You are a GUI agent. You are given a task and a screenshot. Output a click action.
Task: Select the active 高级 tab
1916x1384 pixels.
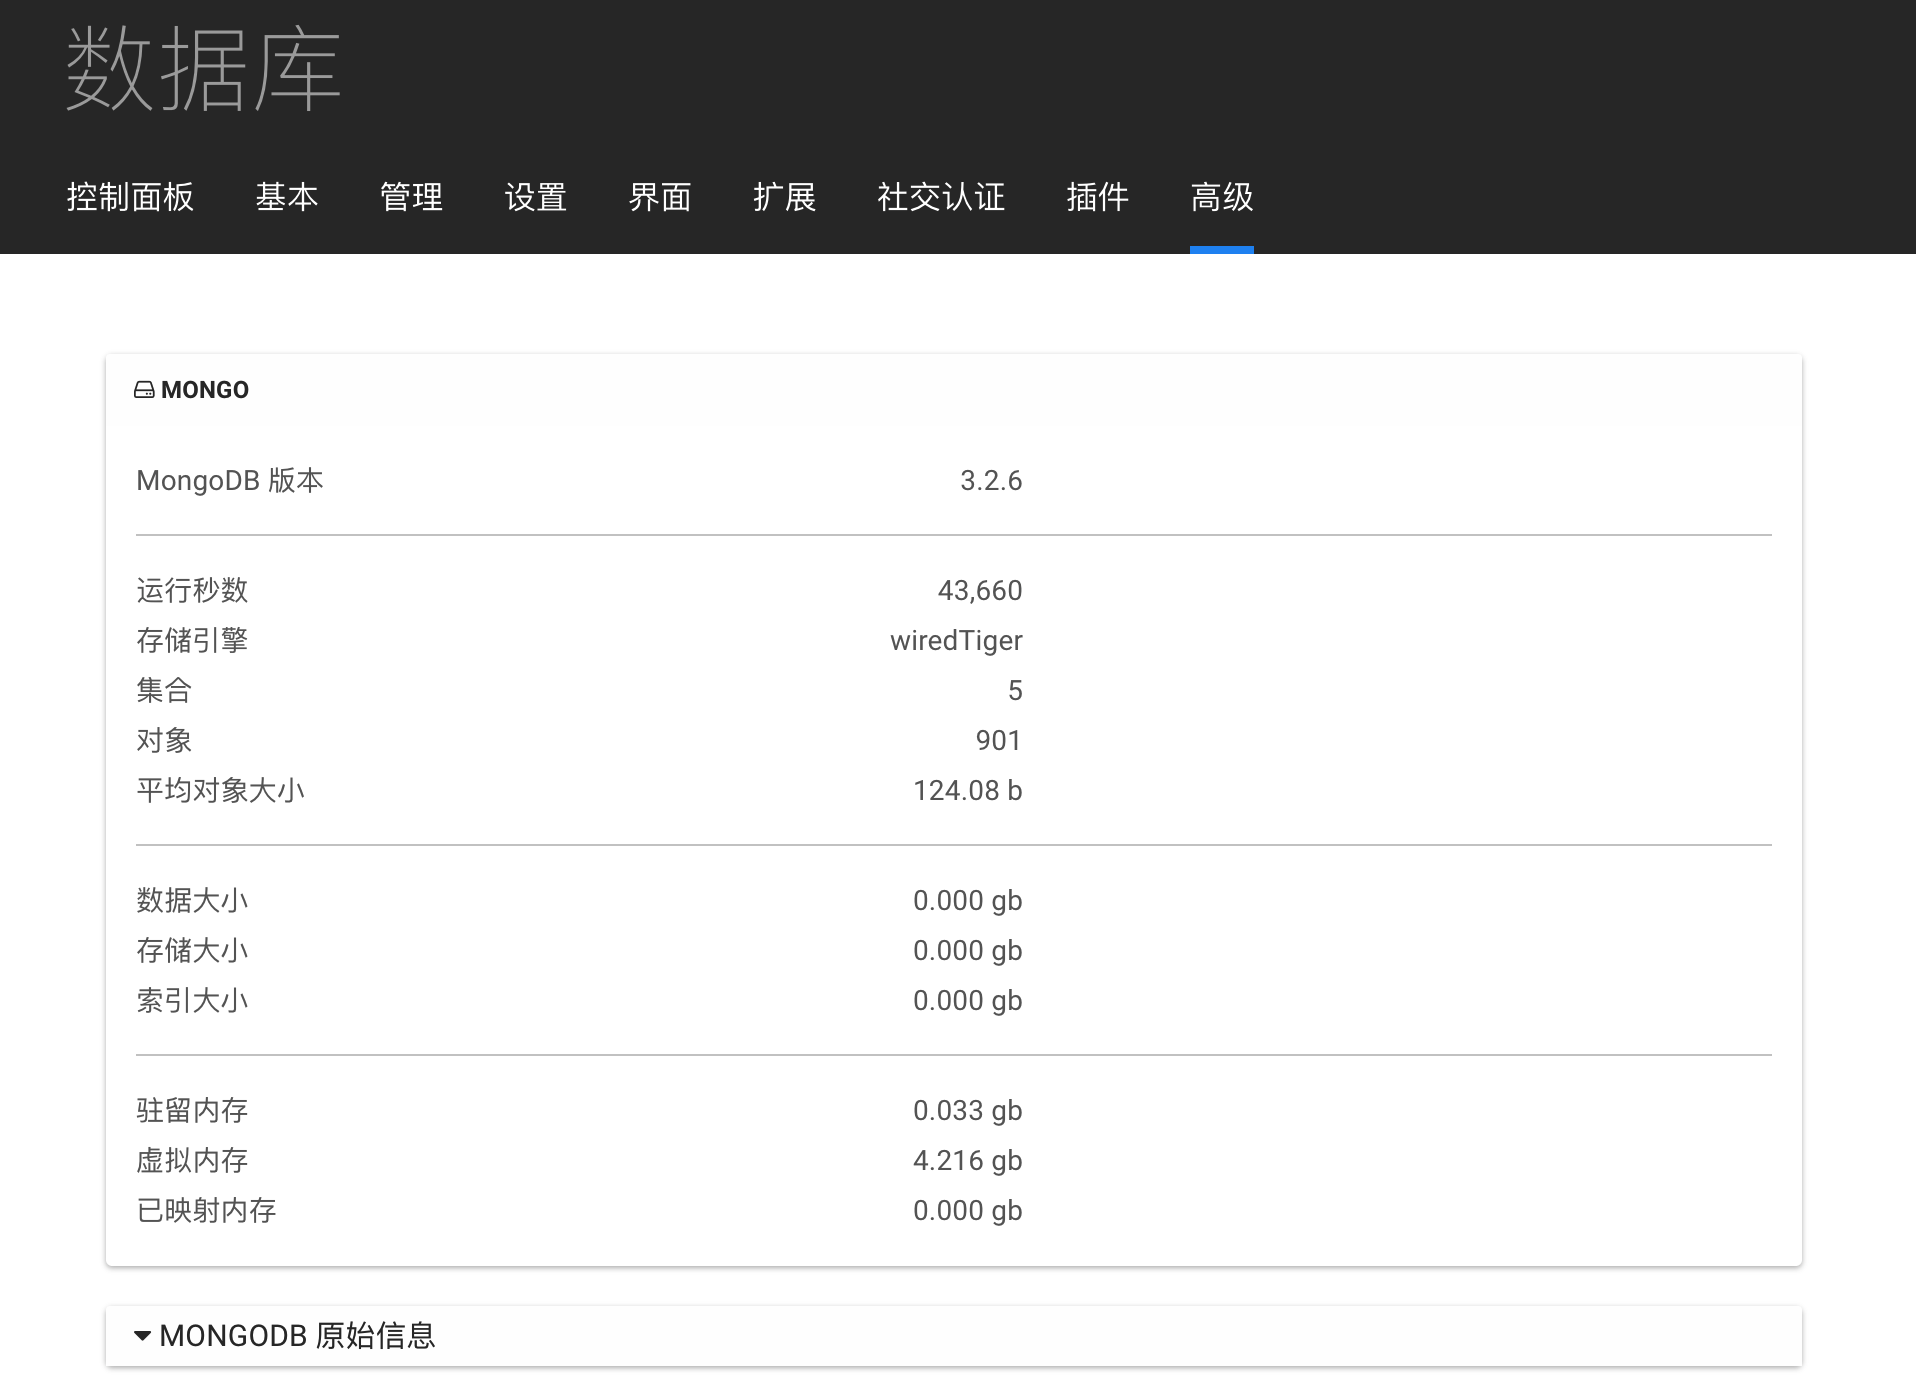(x=1222, y=197)
